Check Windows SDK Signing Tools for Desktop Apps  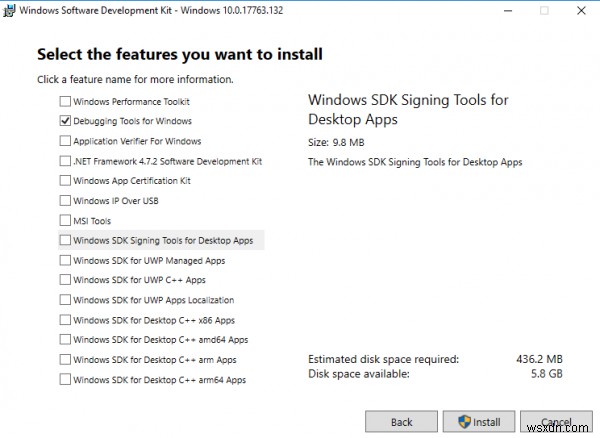point(66,241)
